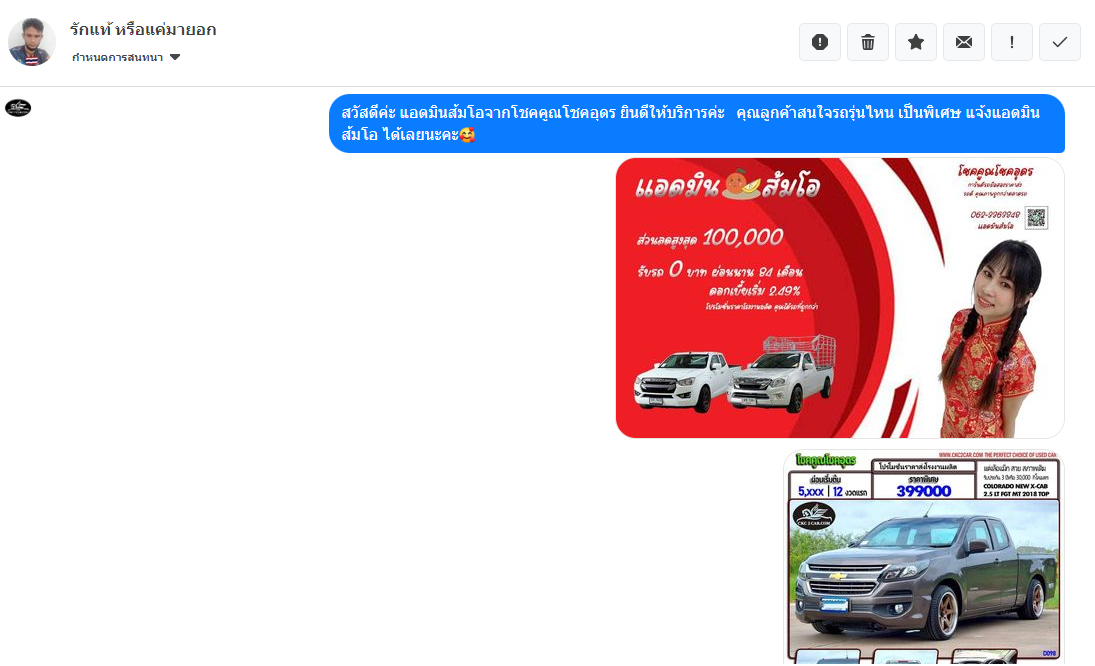Image resolution: width=1095 pixels, height=666 pixels.
Task: Open the red แอดมินส้มโอ promo image
Action: pos(840,298)
